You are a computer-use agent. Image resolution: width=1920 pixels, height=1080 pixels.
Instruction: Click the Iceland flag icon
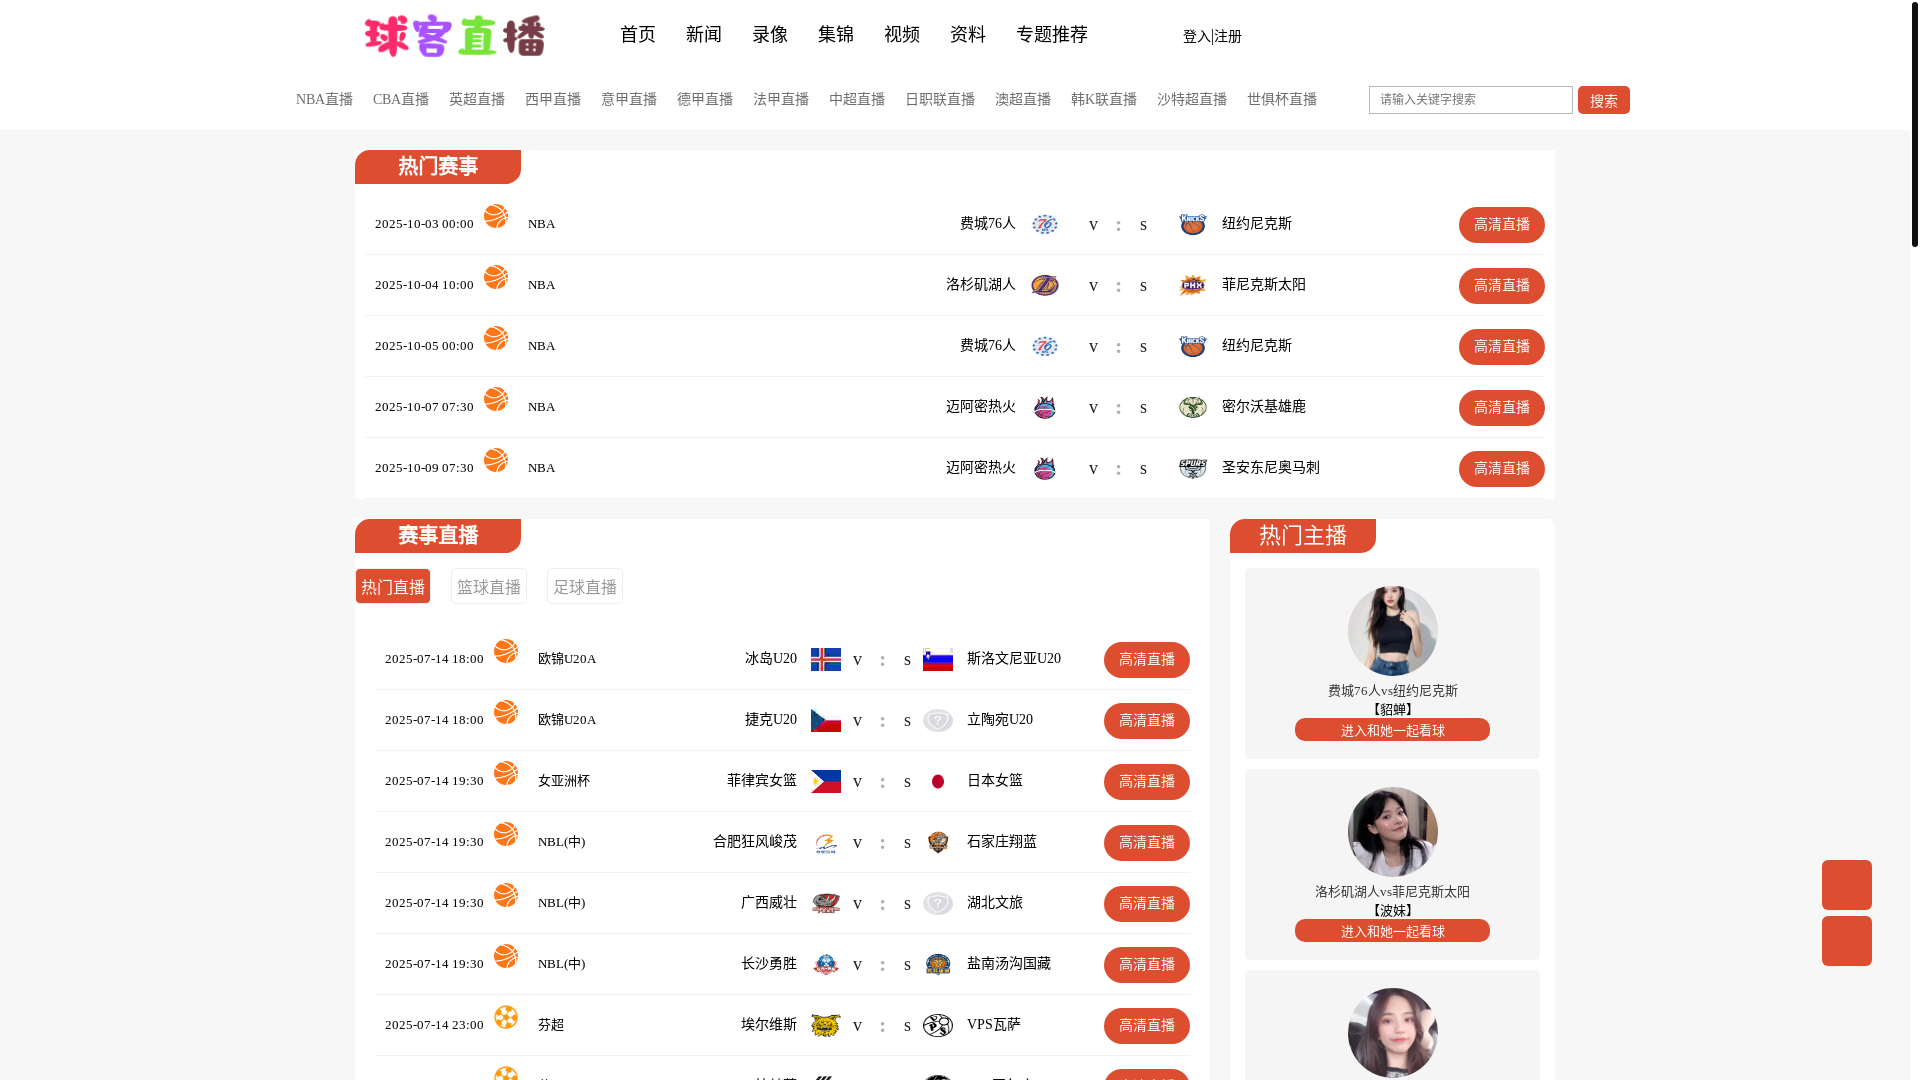coord(826,659)
